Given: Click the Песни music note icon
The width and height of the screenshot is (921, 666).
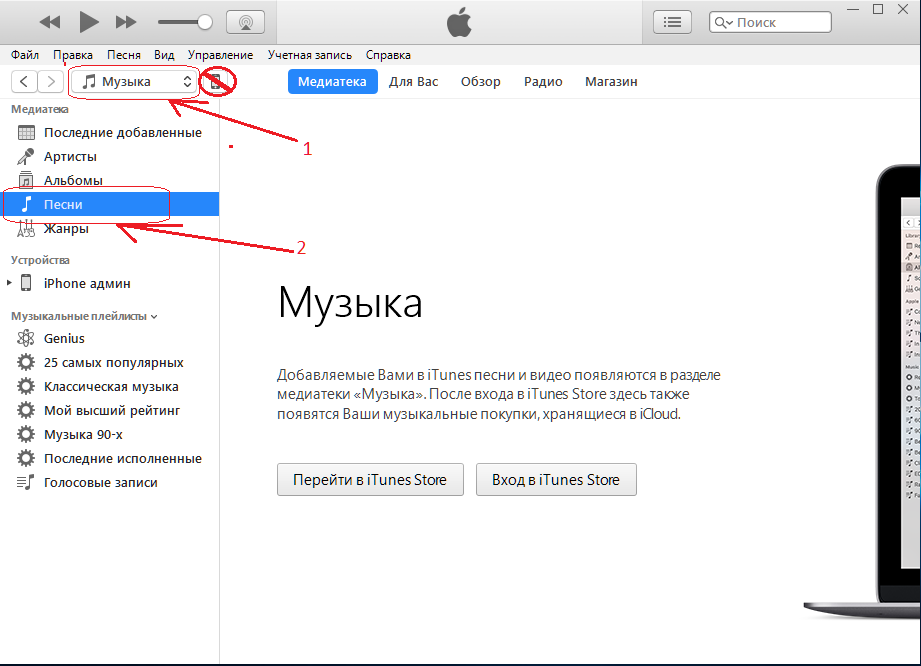Looking at the screenshot, I should [26, 204].
